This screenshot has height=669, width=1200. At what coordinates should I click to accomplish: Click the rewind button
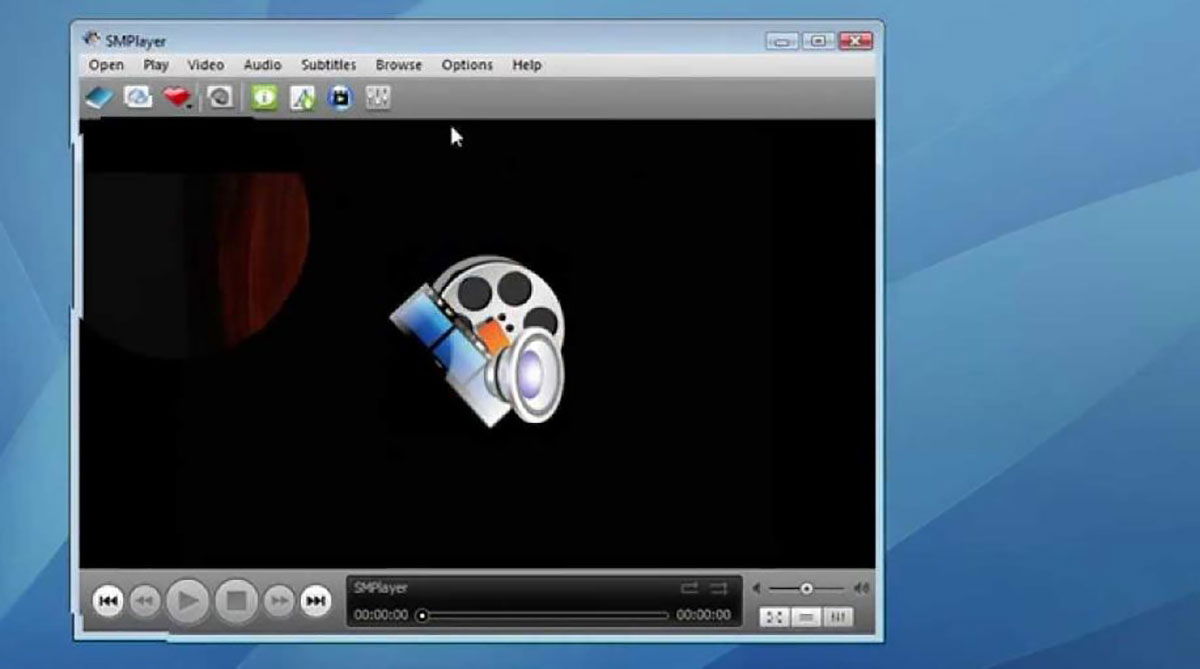[145, 601]
